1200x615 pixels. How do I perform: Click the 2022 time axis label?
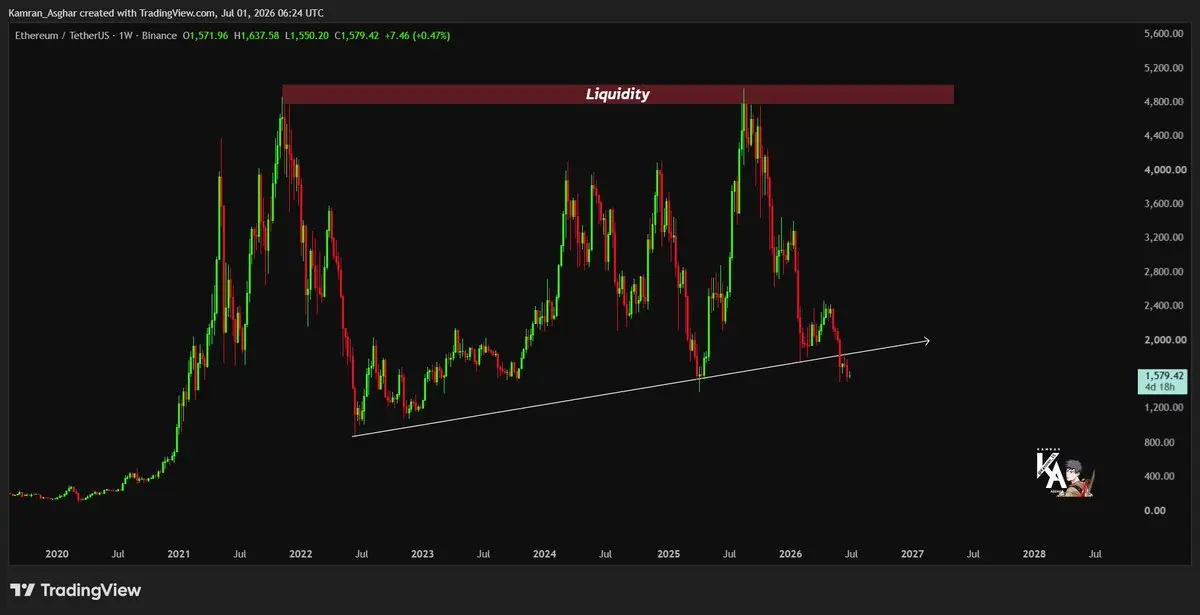[301, 553]
